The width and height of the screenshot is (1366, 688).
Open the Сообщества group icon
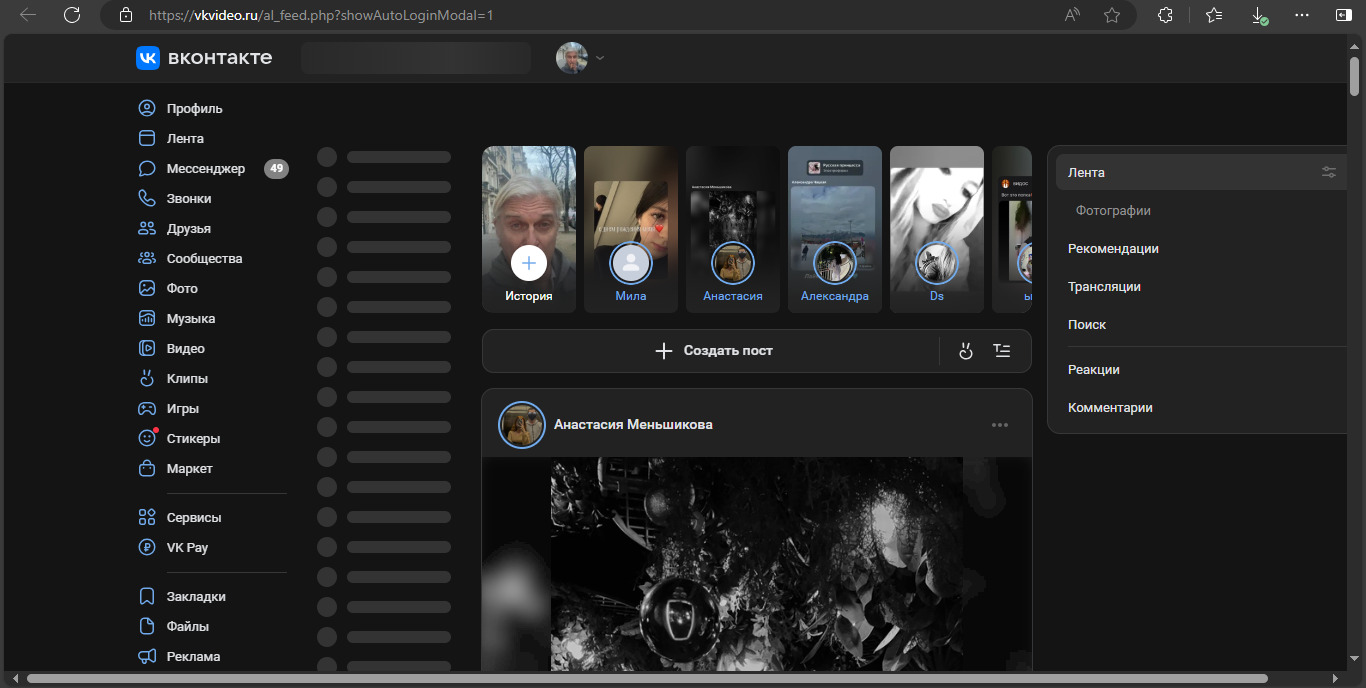click(x=147, y=258)
